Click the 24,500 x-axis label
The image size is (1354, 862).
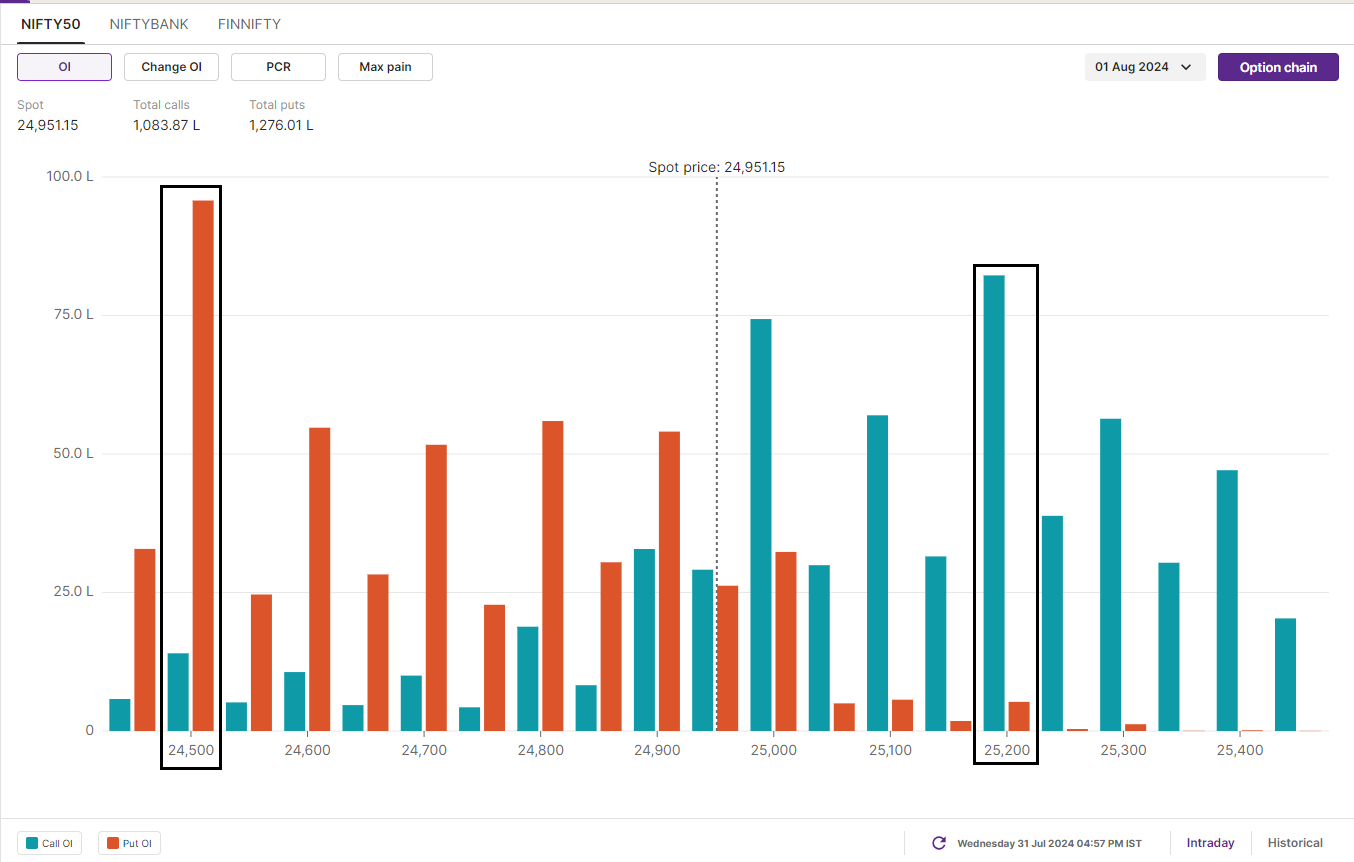(x=190, y=750)
